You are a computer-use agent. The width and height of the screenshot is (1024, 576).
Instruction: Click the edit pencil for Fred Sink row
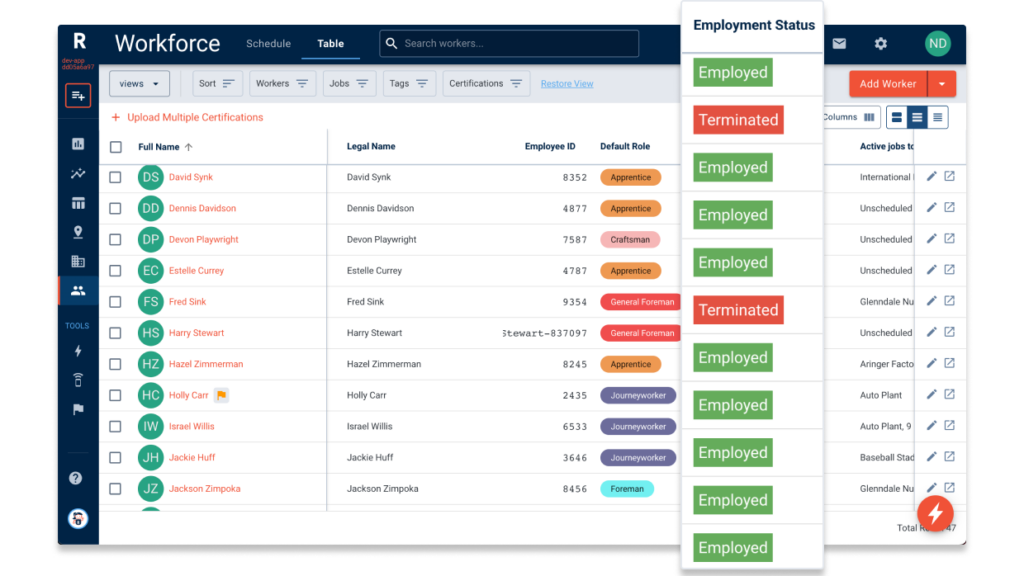932,301
